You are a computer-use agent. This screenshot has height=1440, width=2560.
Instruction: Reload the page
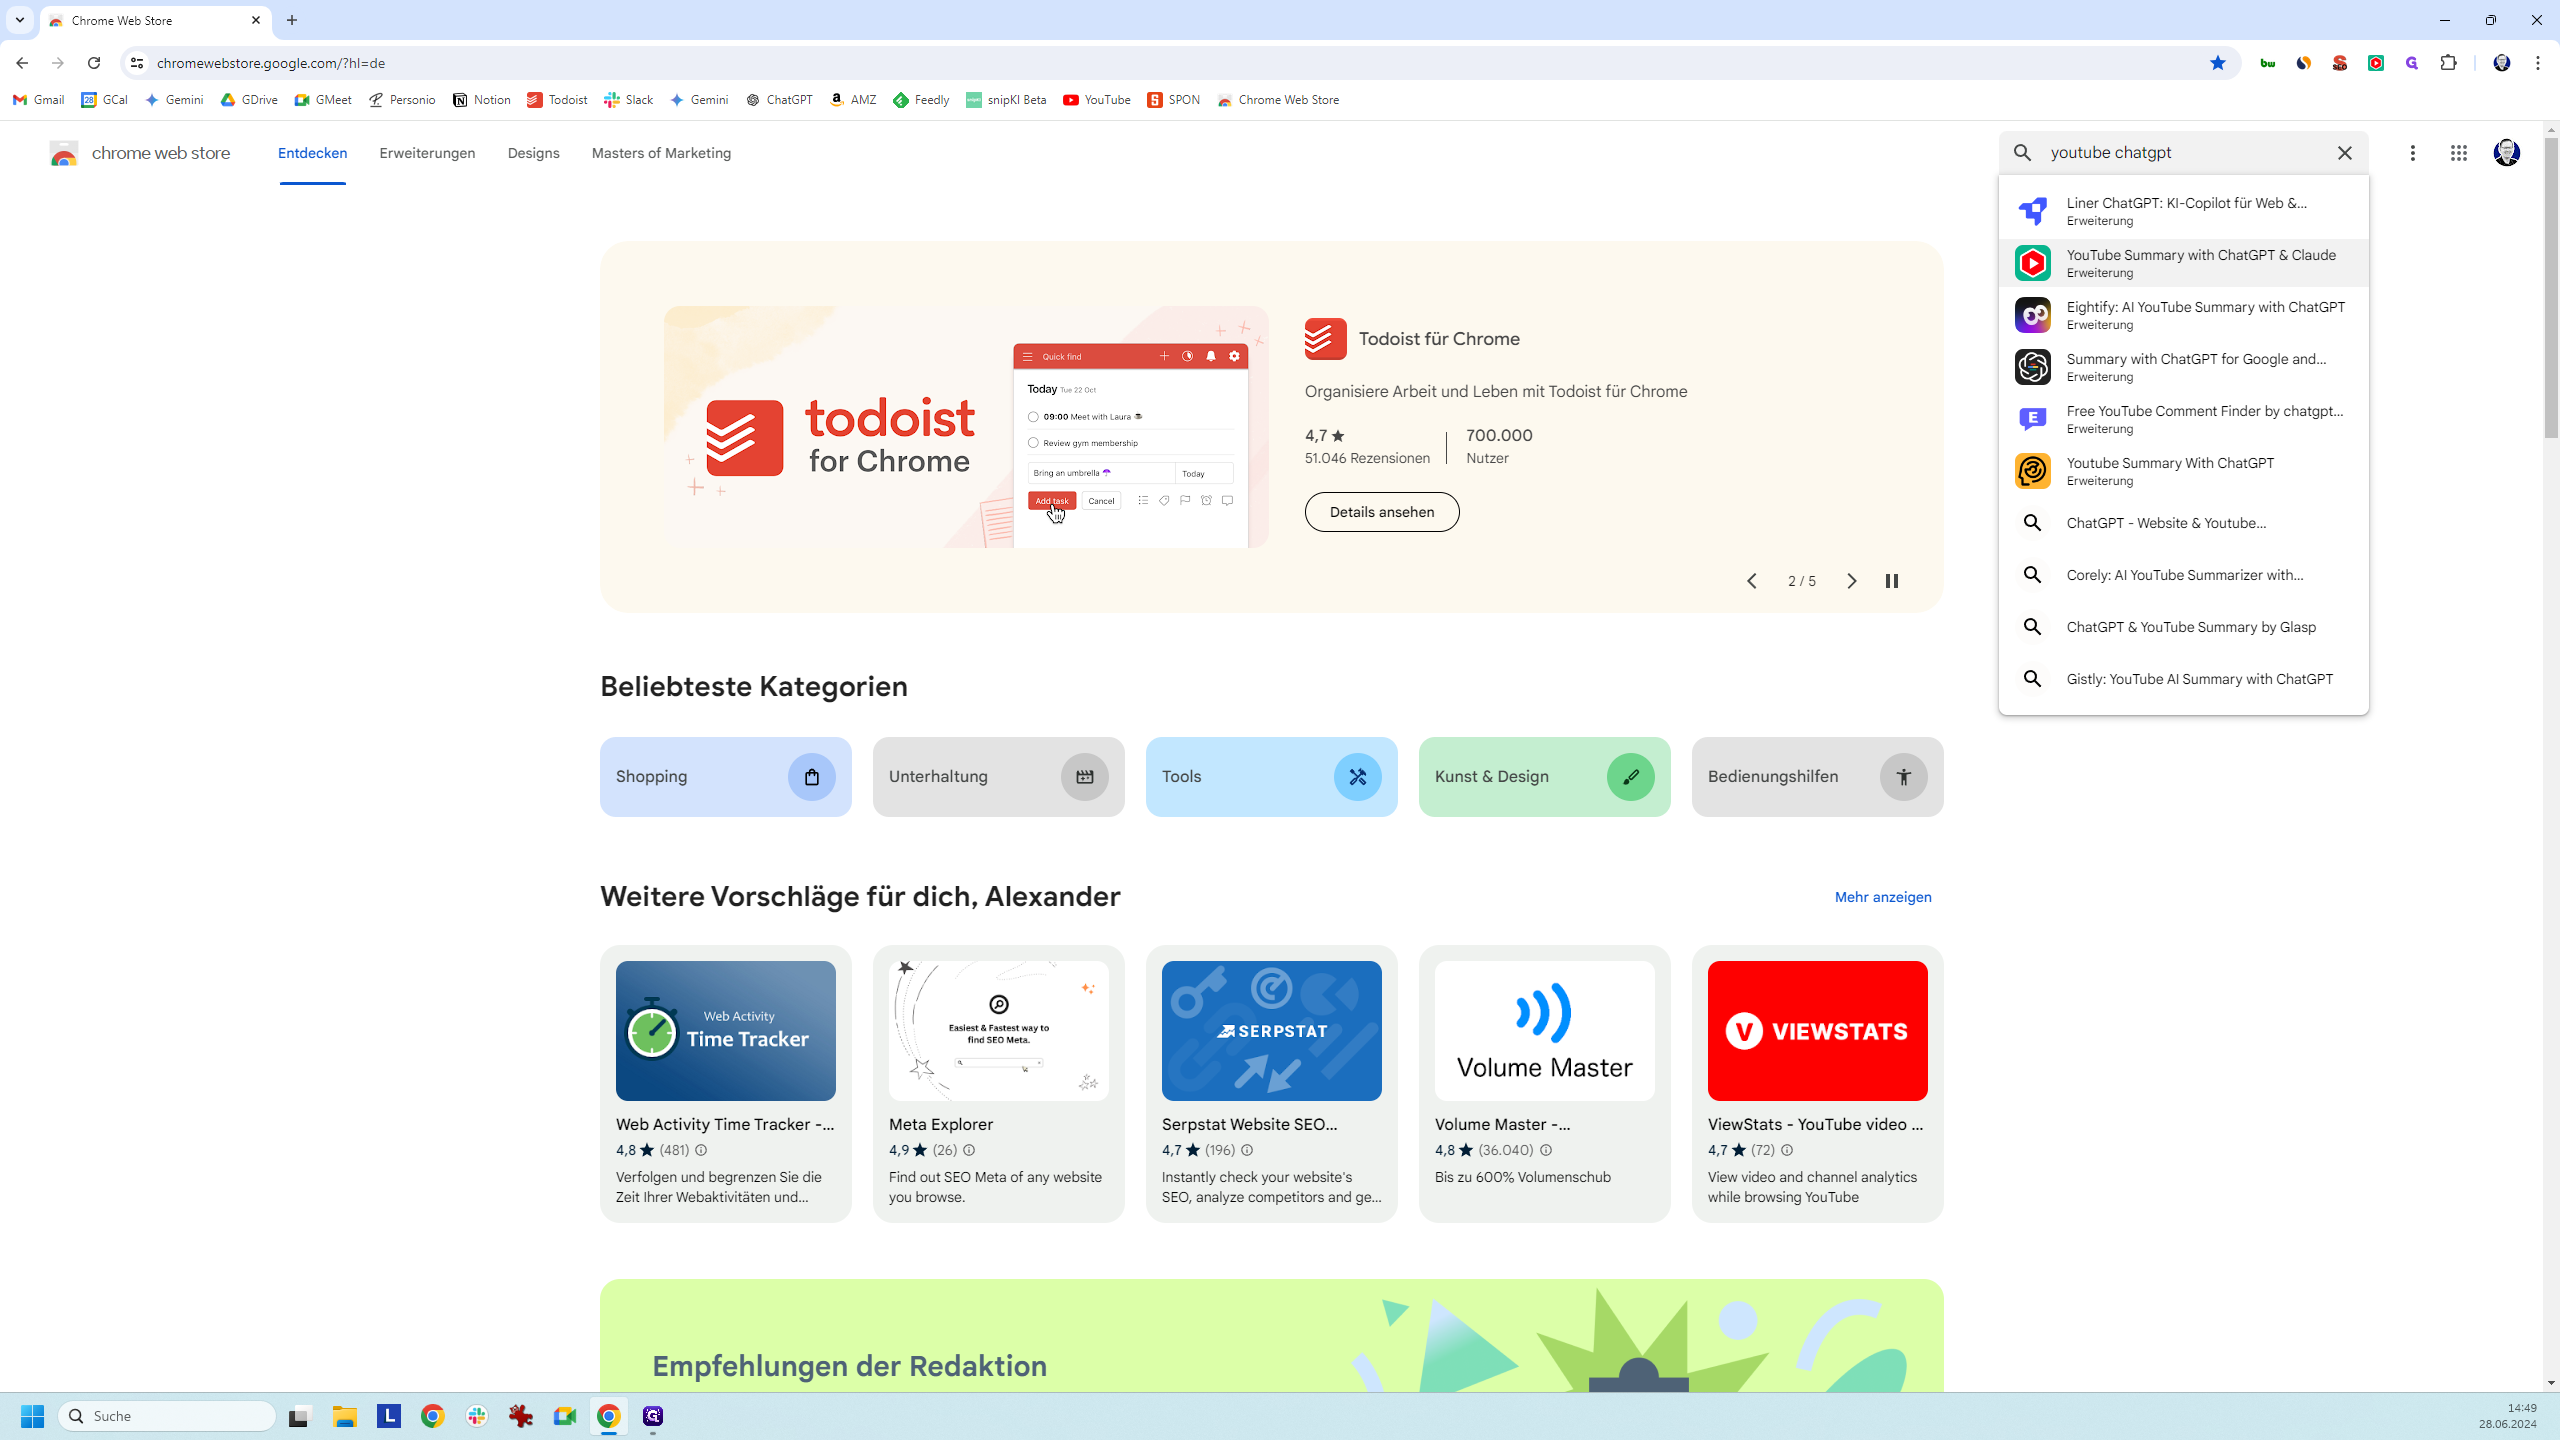[x=94, y=63]
